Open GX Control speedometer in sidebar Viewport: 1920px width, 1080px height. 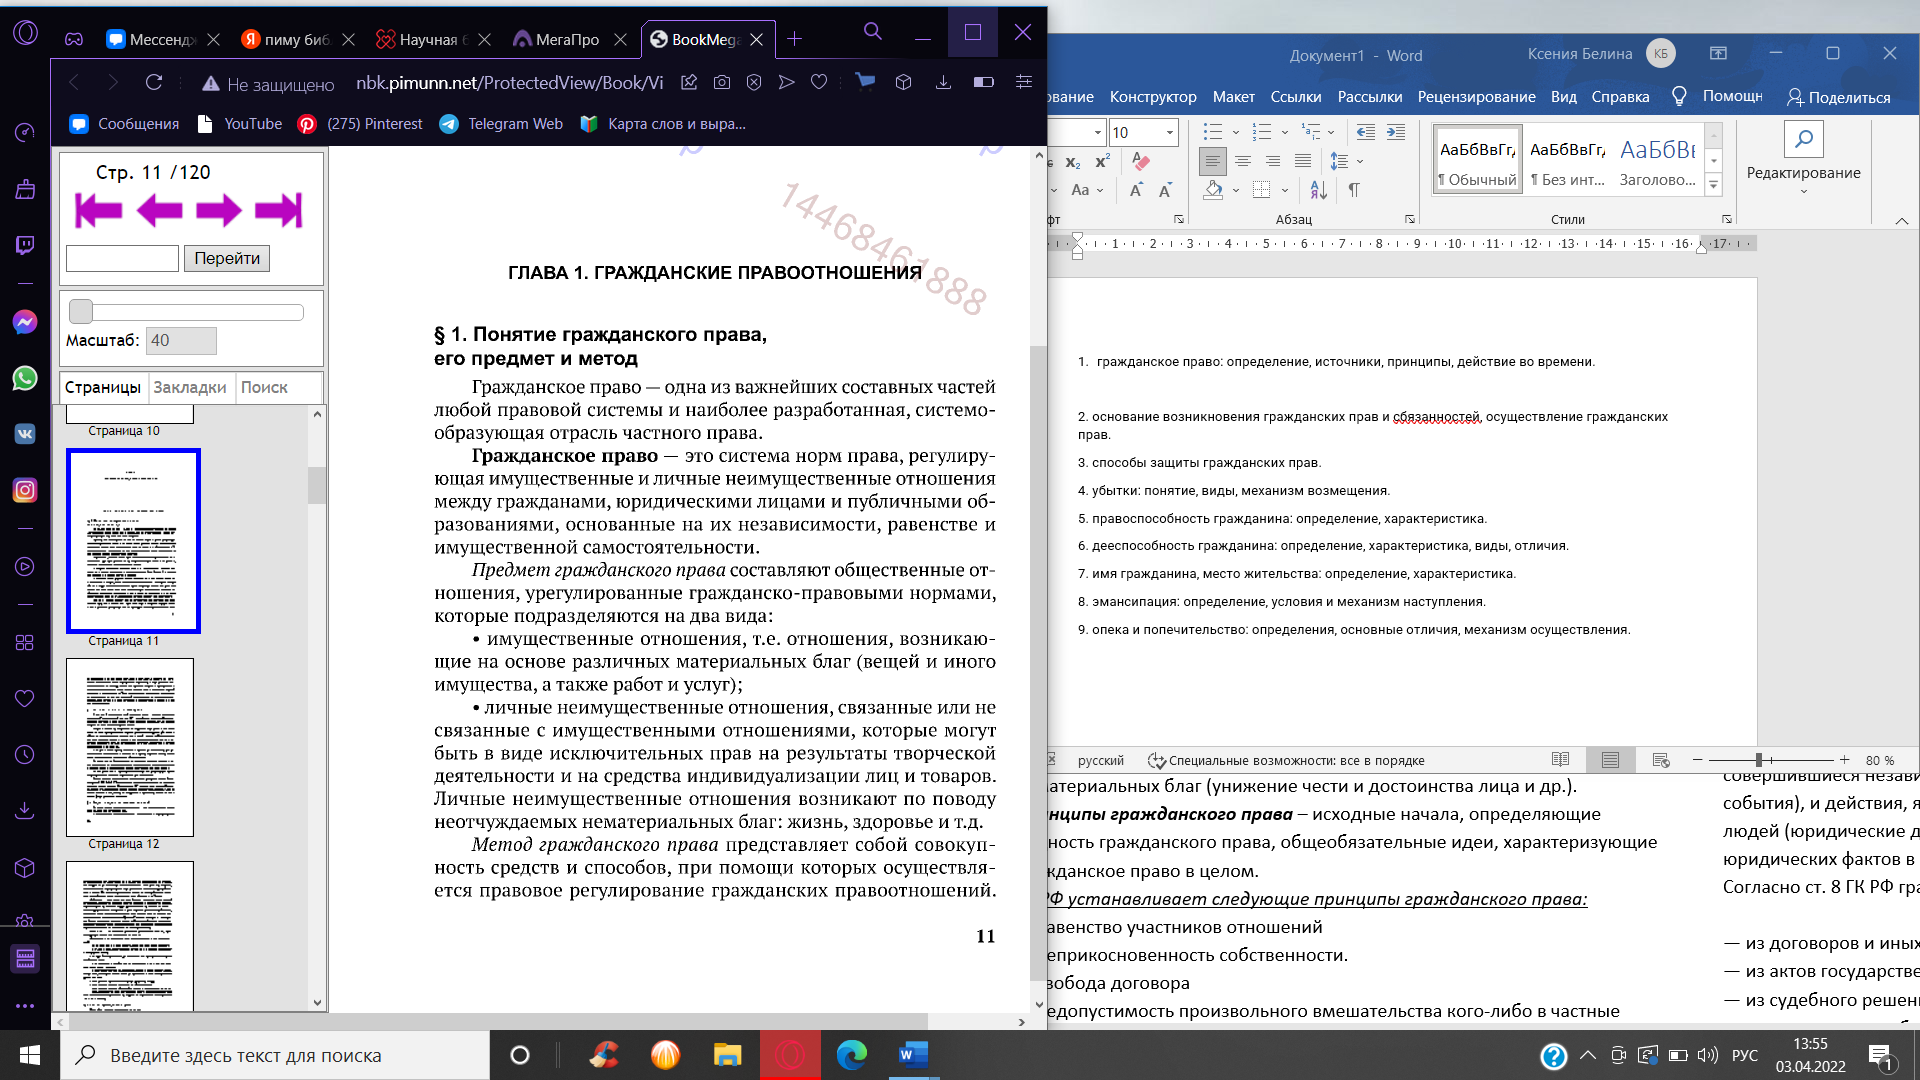coord(25,133)
